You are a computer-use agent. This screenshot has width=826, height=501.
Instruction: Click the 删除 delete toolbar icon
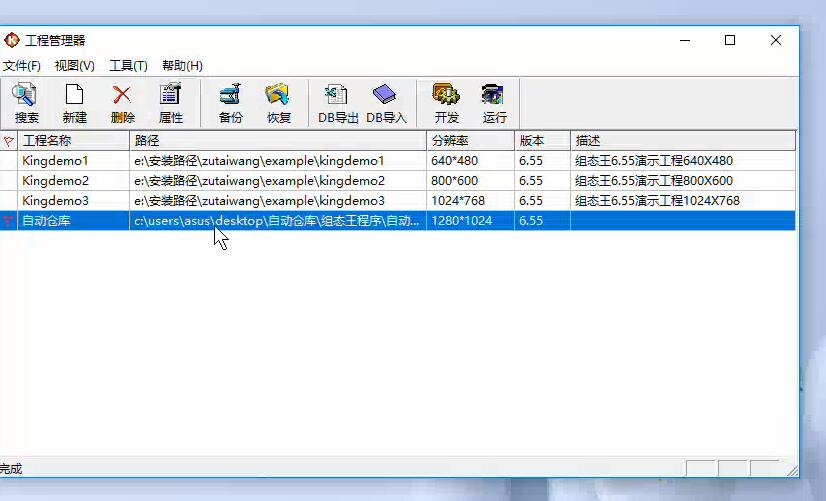[122, 103]
